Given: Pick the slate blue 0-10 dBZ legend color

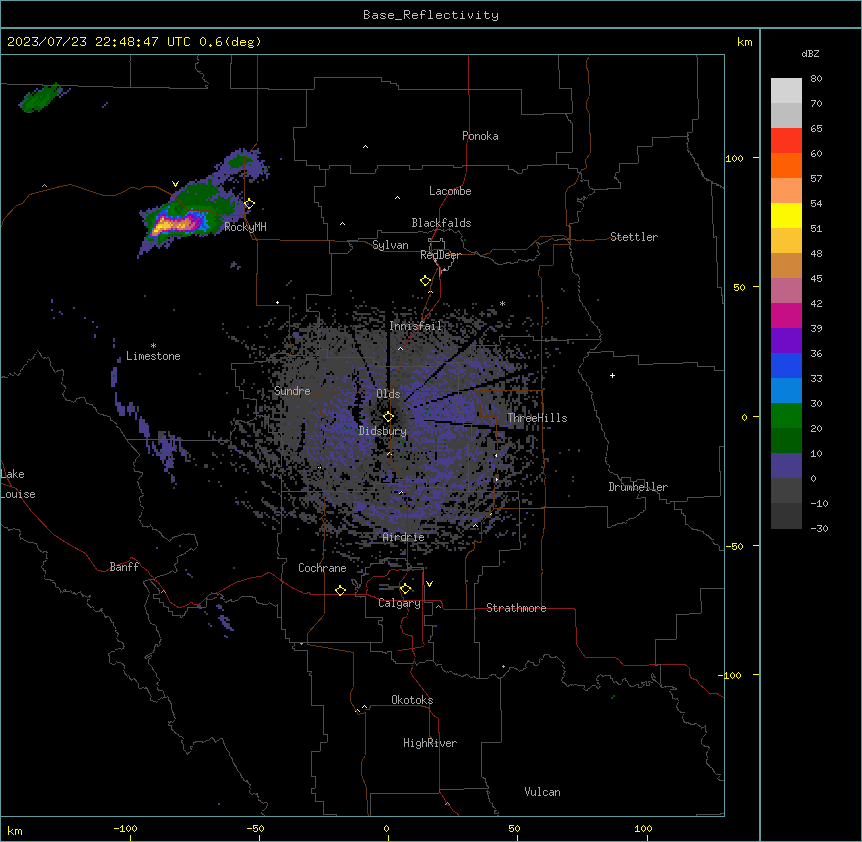Looking at the screenshot, I should coord(786,466).
